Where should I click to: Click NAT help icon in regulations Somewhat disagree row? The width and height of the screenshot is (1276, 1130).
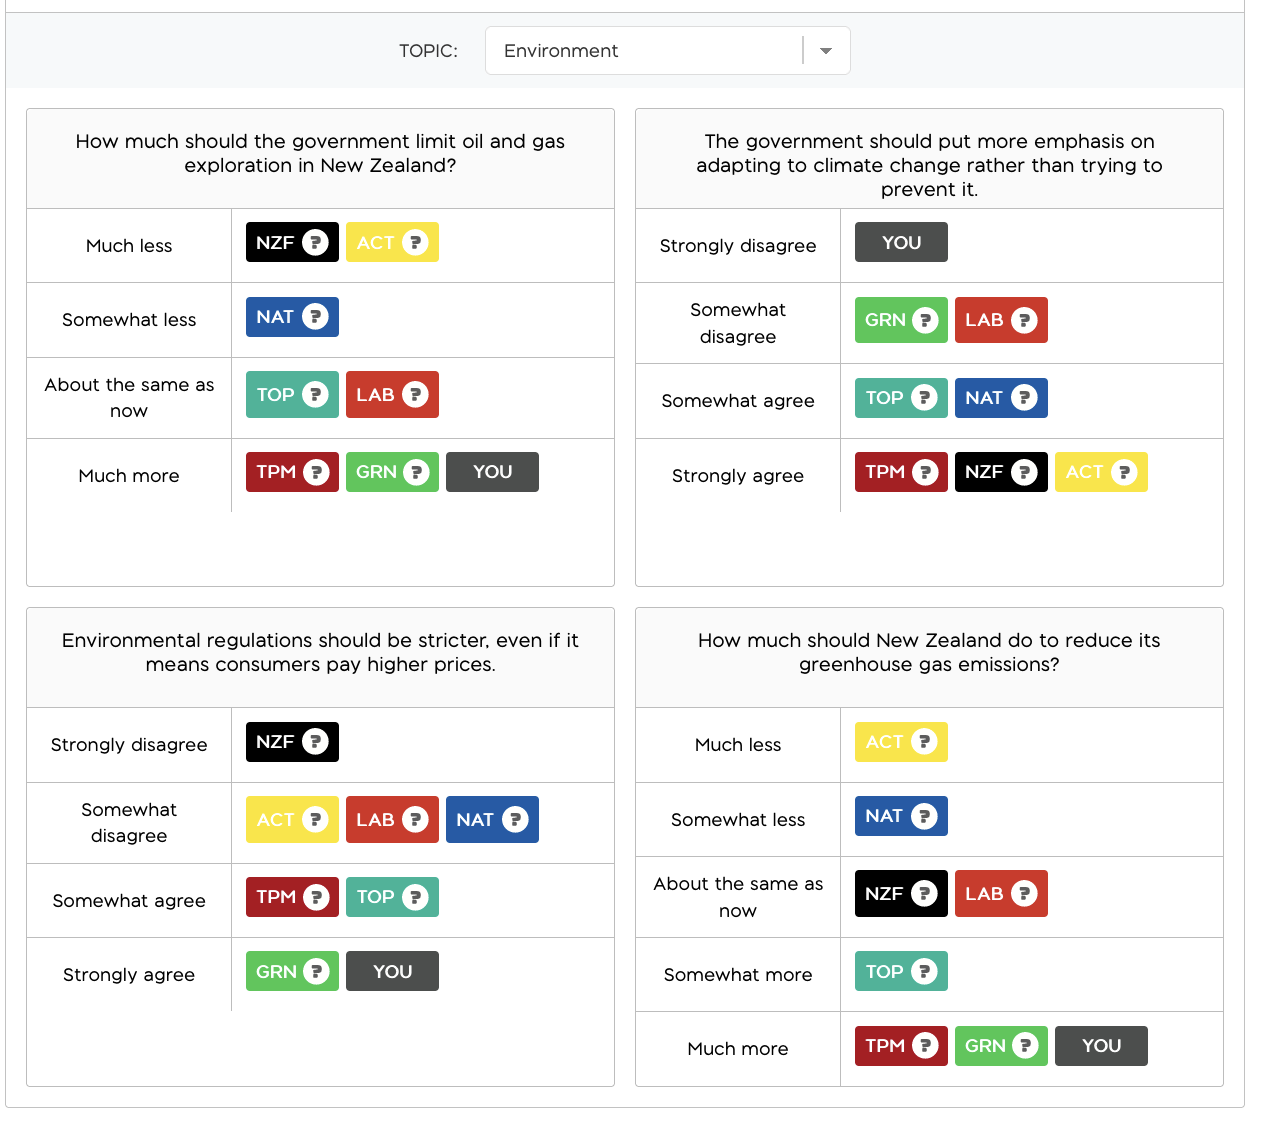(515, 820)
